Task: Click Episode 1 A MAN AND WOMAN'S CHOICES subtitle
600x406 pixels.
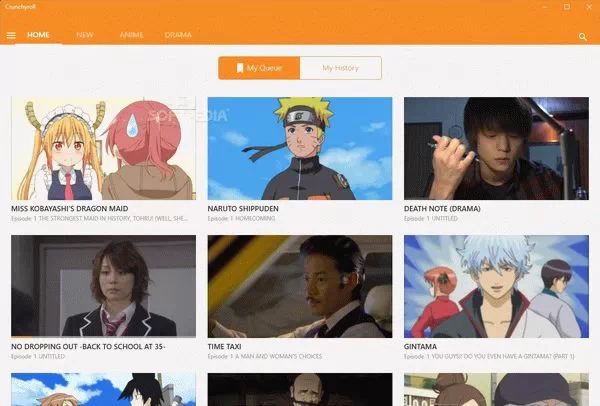Action: point(265,356)
